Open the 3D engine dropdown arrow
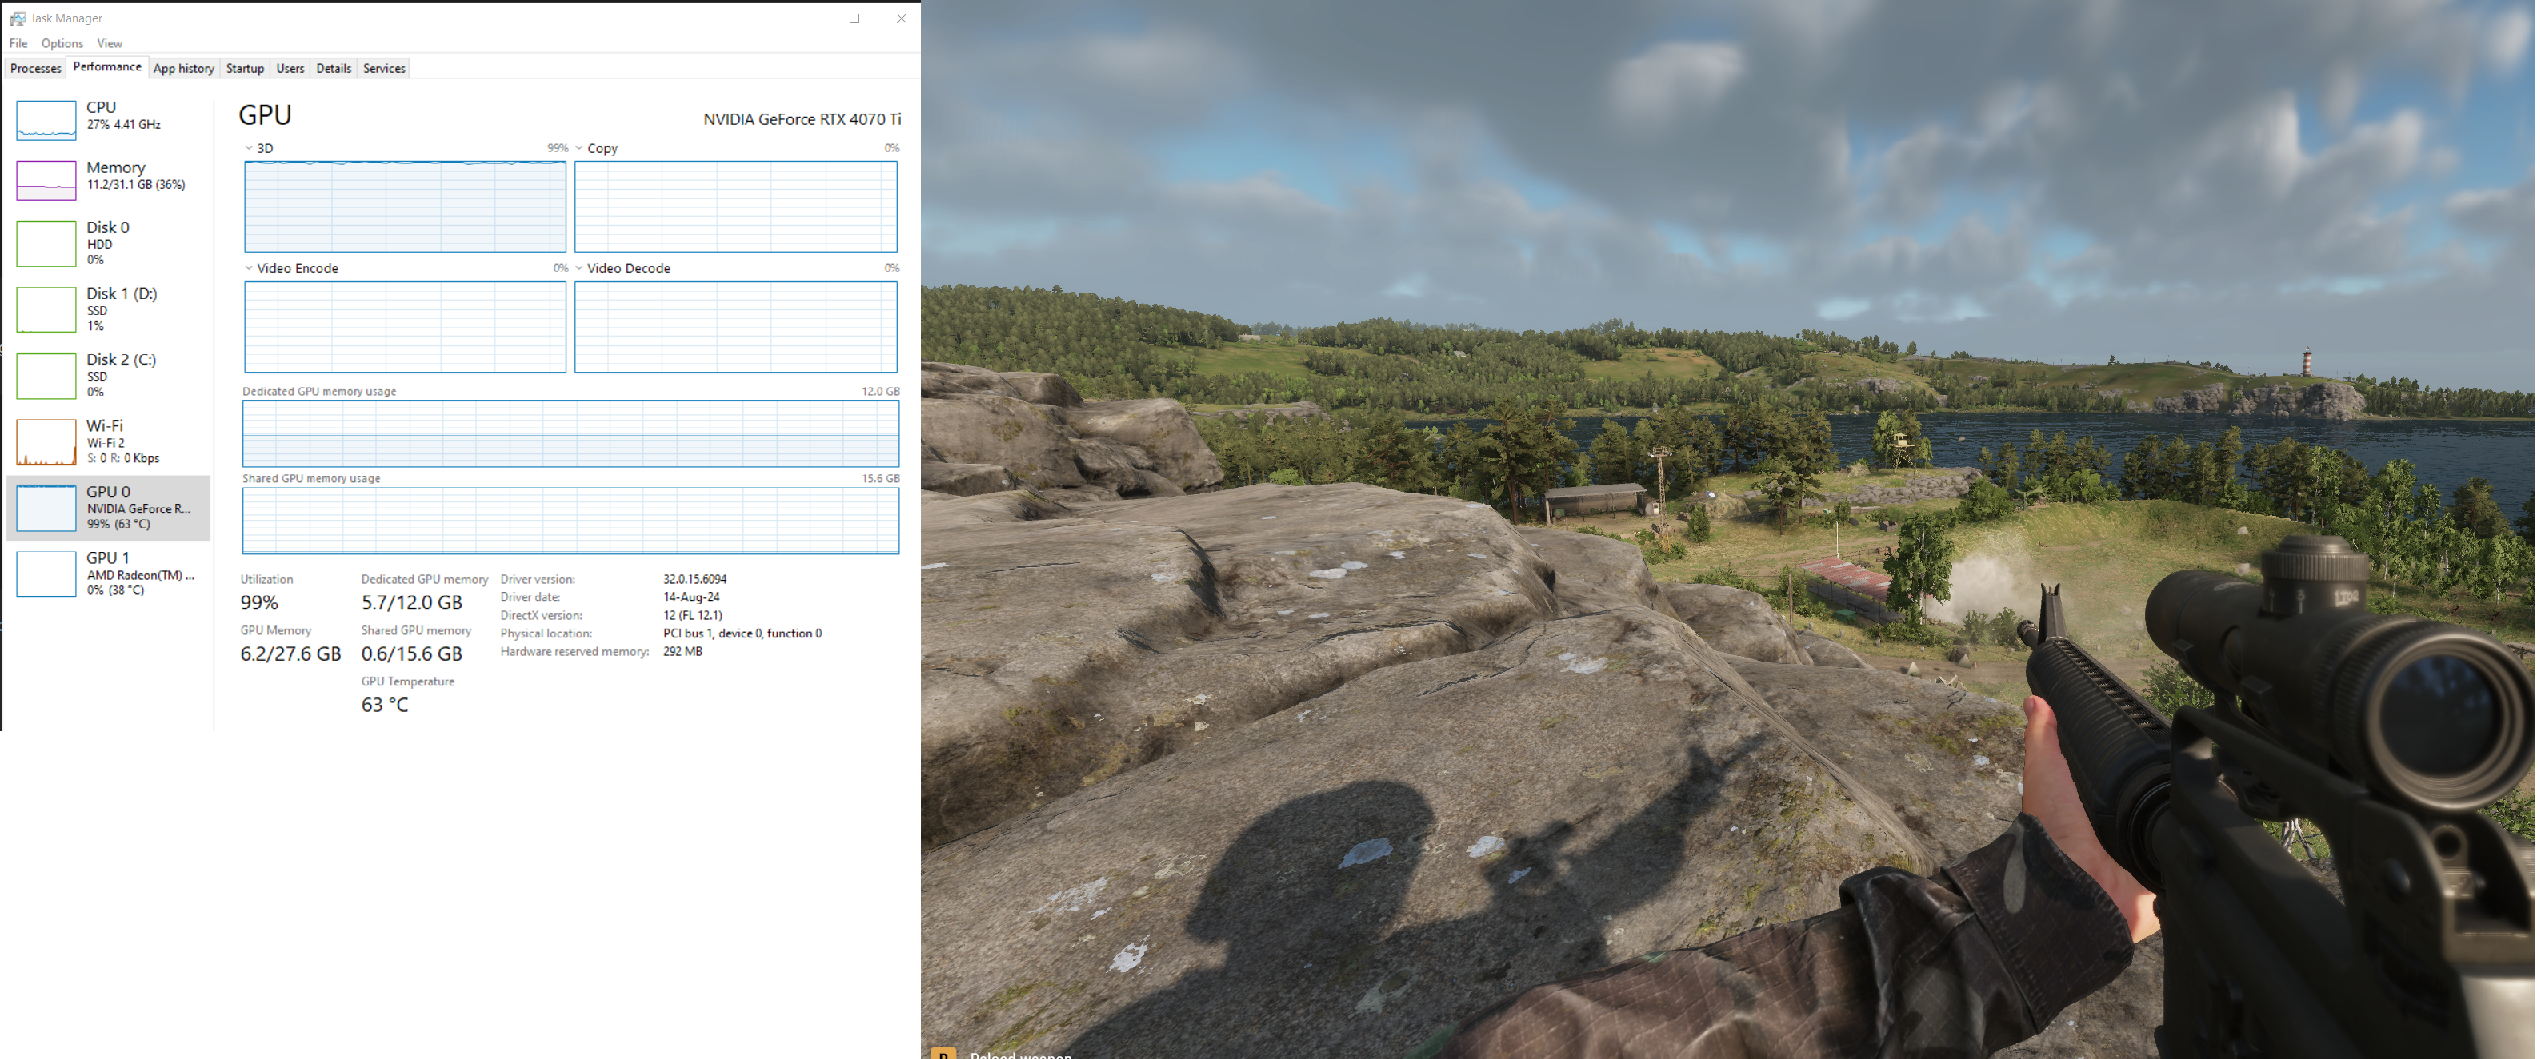Viewport: 2540px width, 1059px height. (x=249, y=148)
